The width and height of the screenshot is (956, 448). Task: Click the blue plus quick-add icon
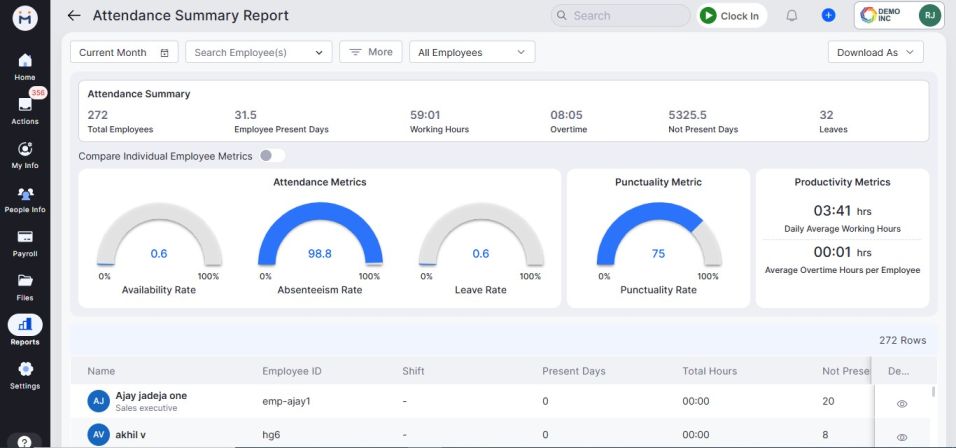[x=828, y=16]
